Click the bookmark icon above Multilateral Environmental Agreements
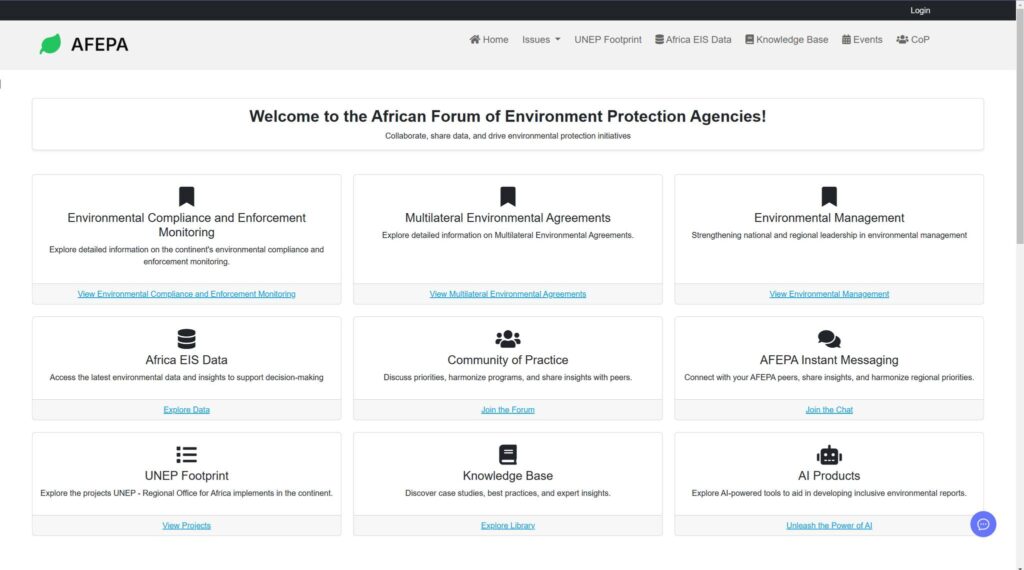 (x=507, y=196)
